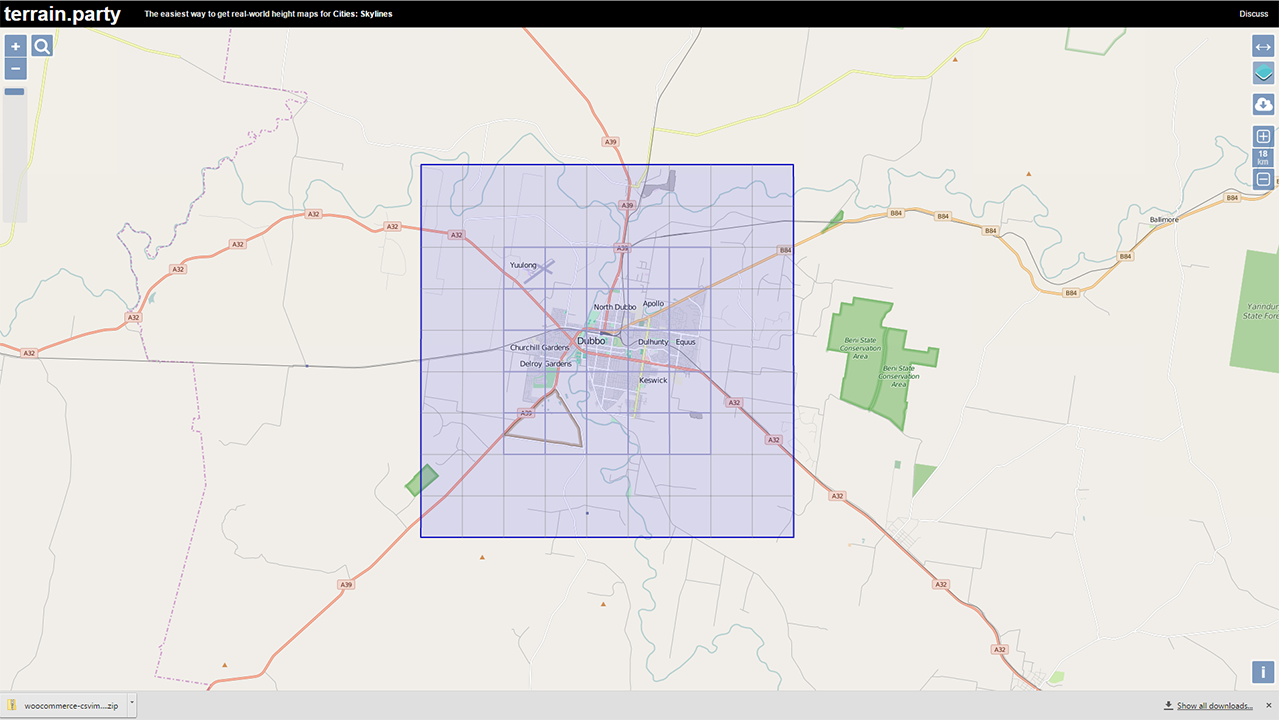Increase the selection box size
The width and height of the screenshot is (1279, 720).
tap(1263, 136)
